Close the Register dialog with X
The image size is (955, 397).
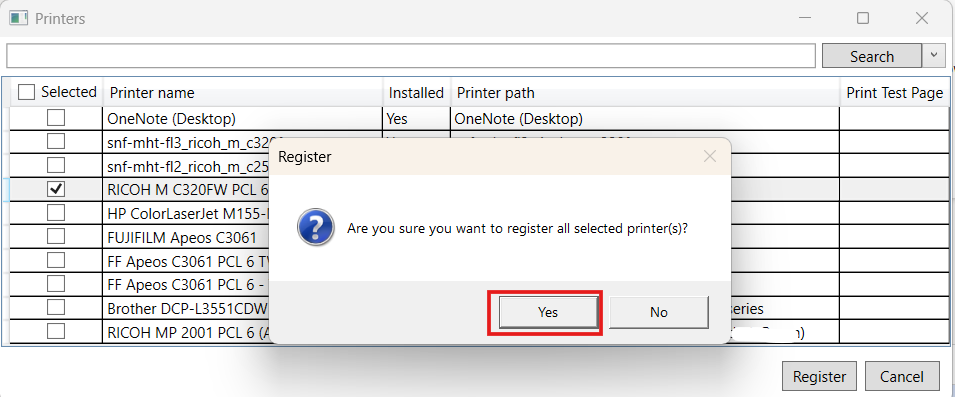coord(710,156)
